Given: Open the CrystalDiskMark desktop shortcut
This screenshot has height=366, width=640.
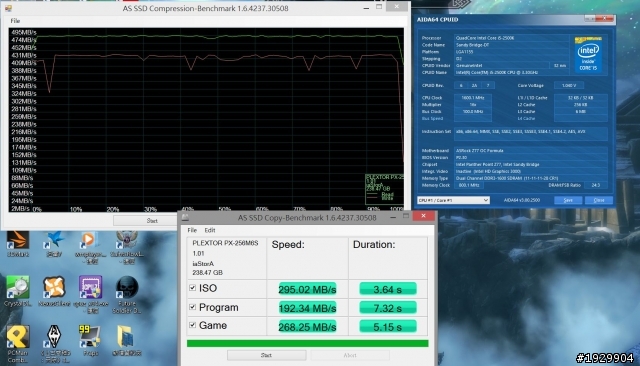Looking at the screenshot, I should tap(18, 291).
